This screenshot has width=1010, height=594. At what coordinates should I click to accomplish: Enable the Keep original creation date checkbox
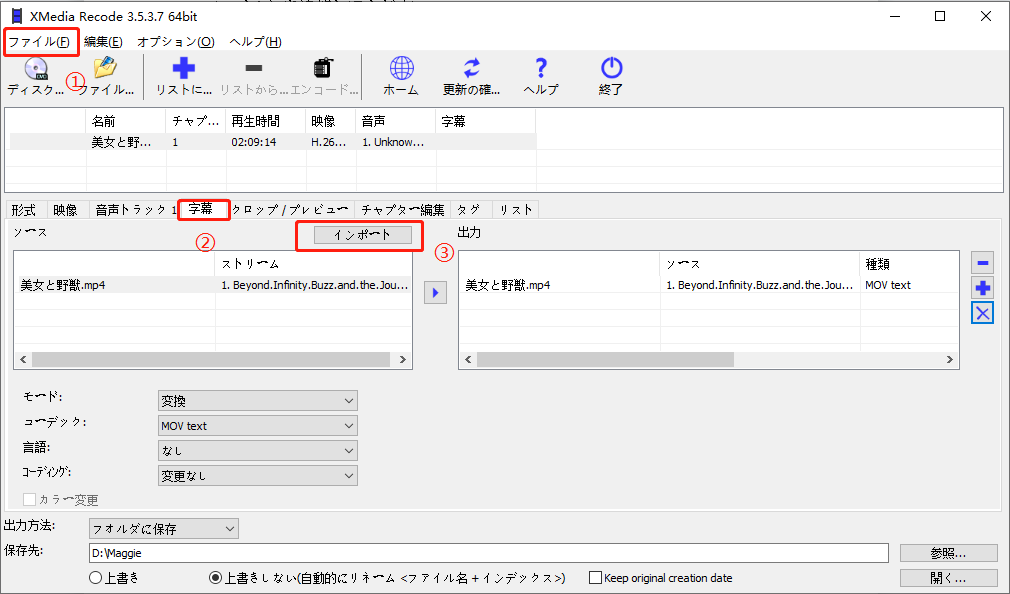[x=596, y=578]
